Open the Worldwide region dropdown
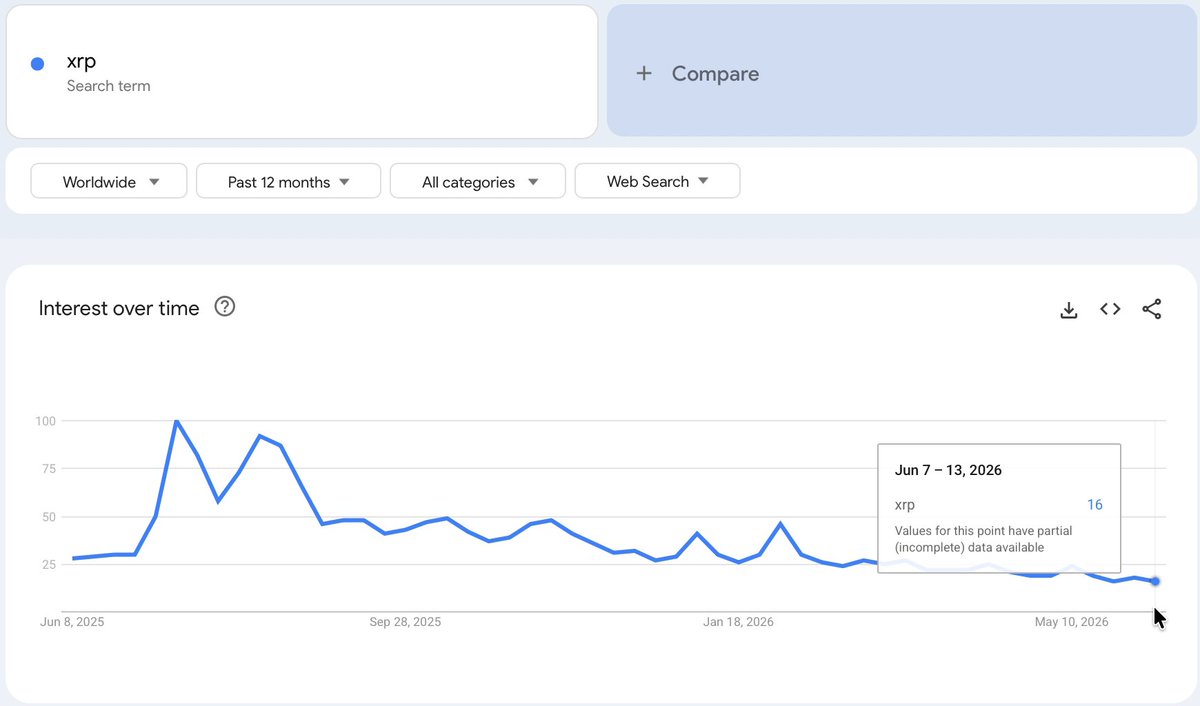Image resolution: width=1200 pixels, height=706 pixels. 109,181
